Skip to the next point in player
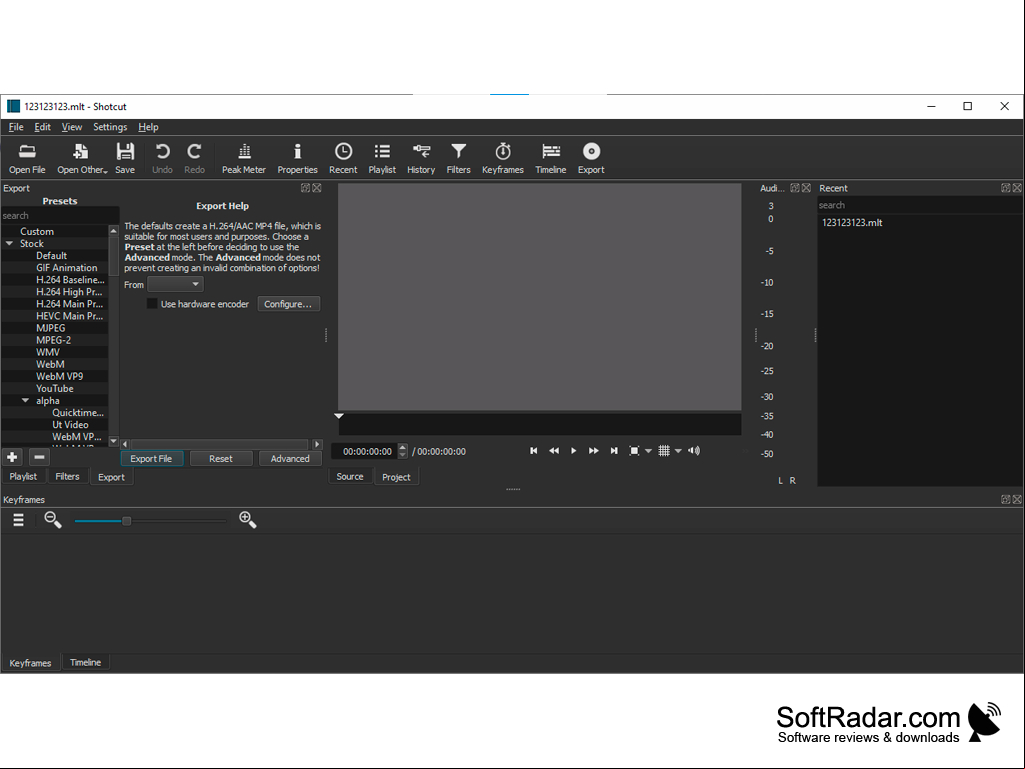Viewport: 1025px width, 769px height. point(614,451)
